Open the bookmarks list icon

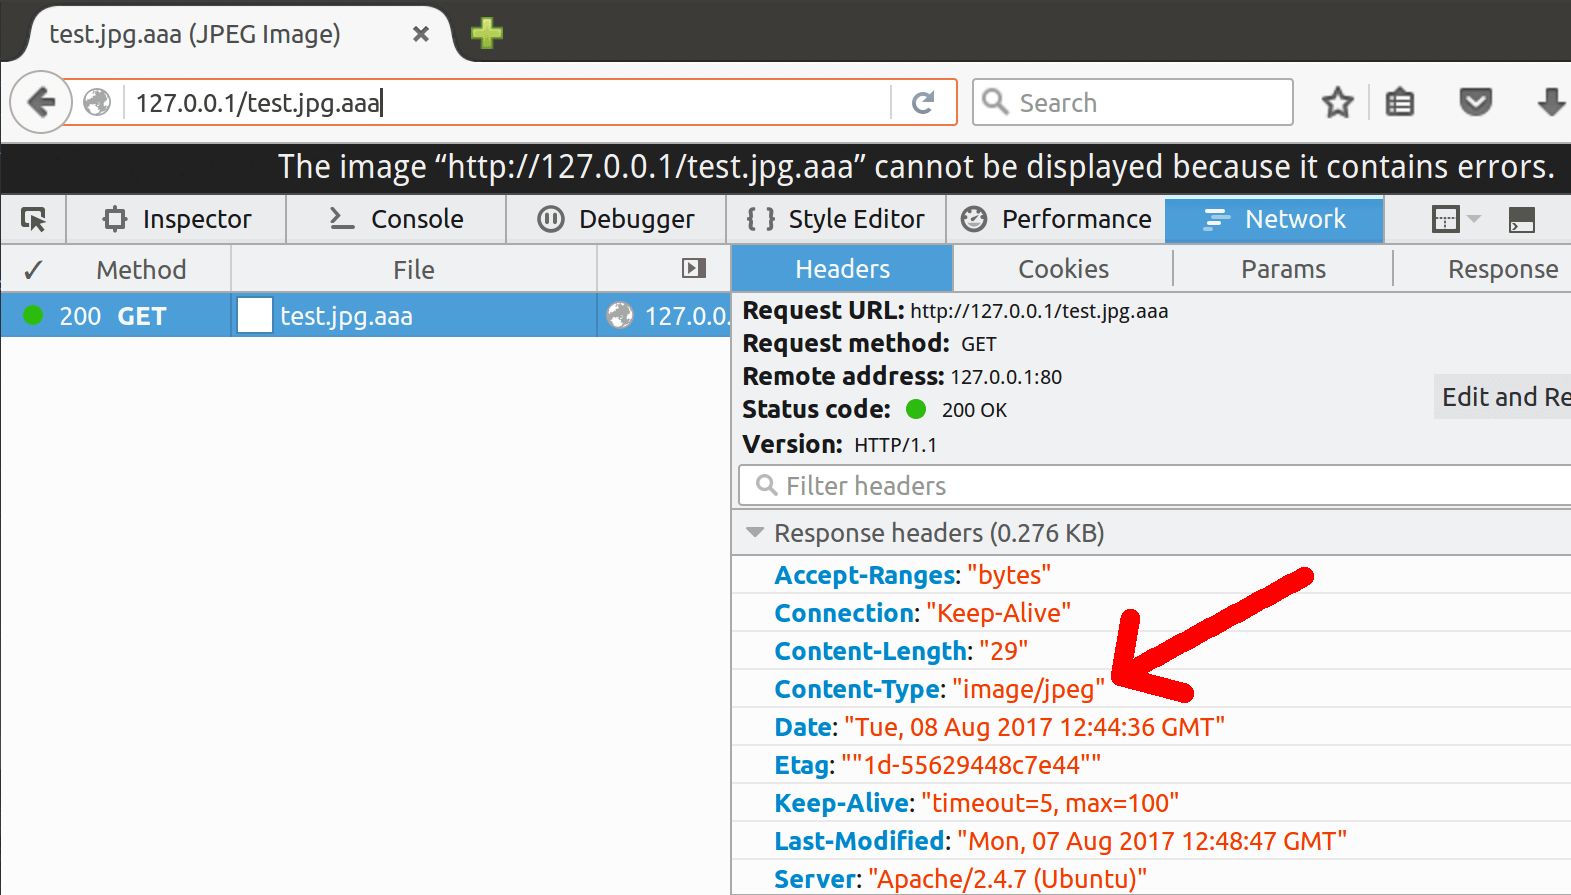(1399, 102)
